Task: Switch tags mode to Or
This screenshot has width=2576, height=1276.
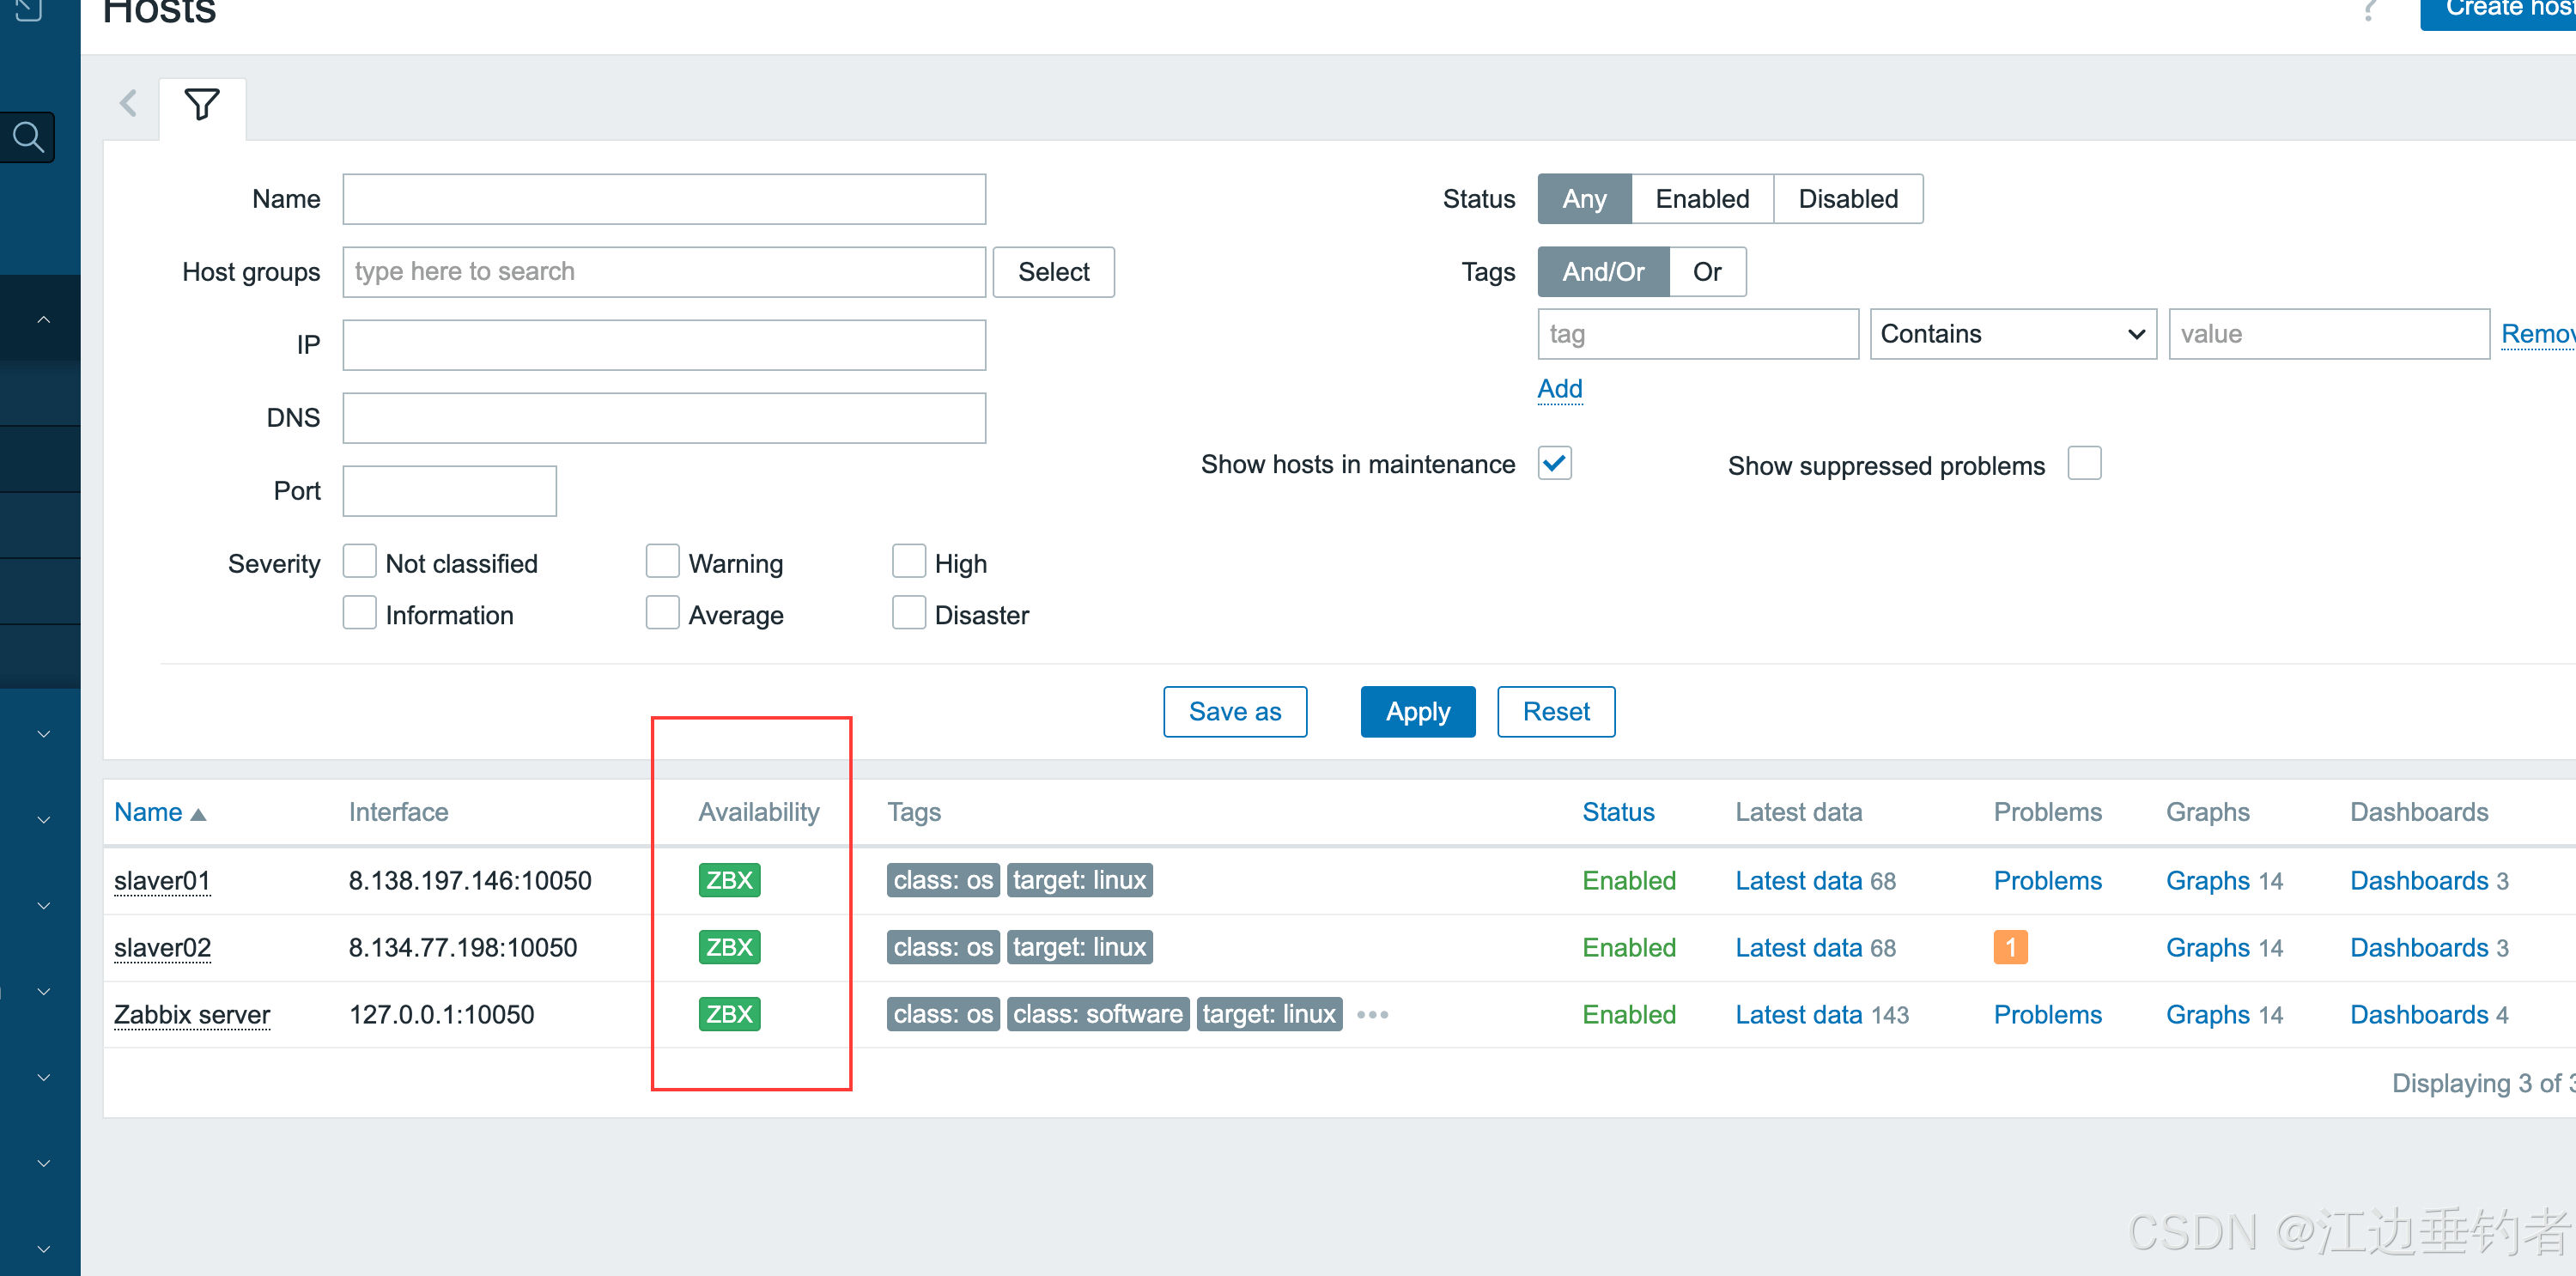Action: (x=1706, y=272)
